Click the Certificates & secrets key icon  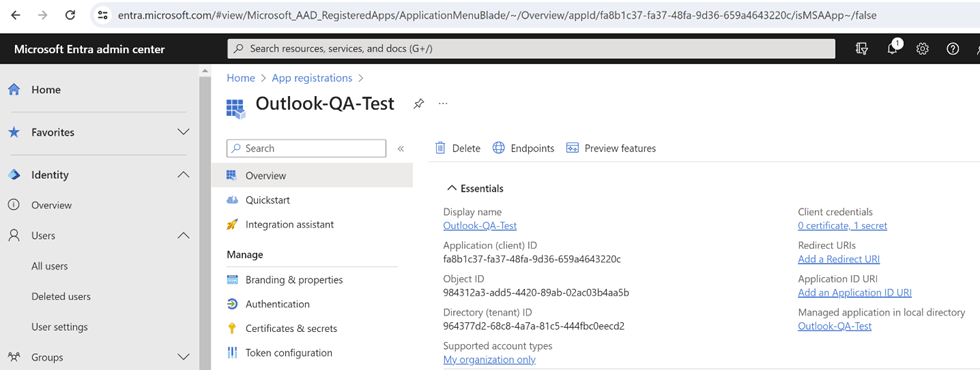pos(232,329)
